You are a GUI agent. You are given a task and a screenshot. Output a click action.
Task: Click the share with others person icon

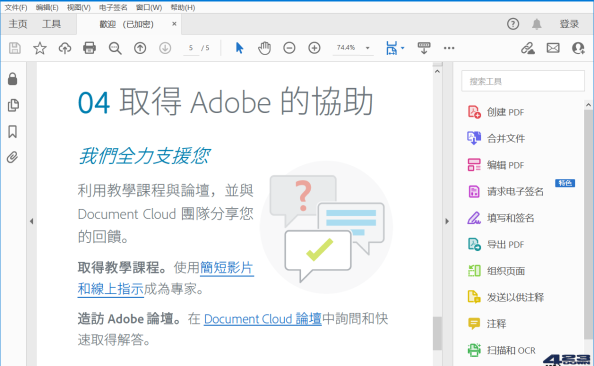(578, 48)
